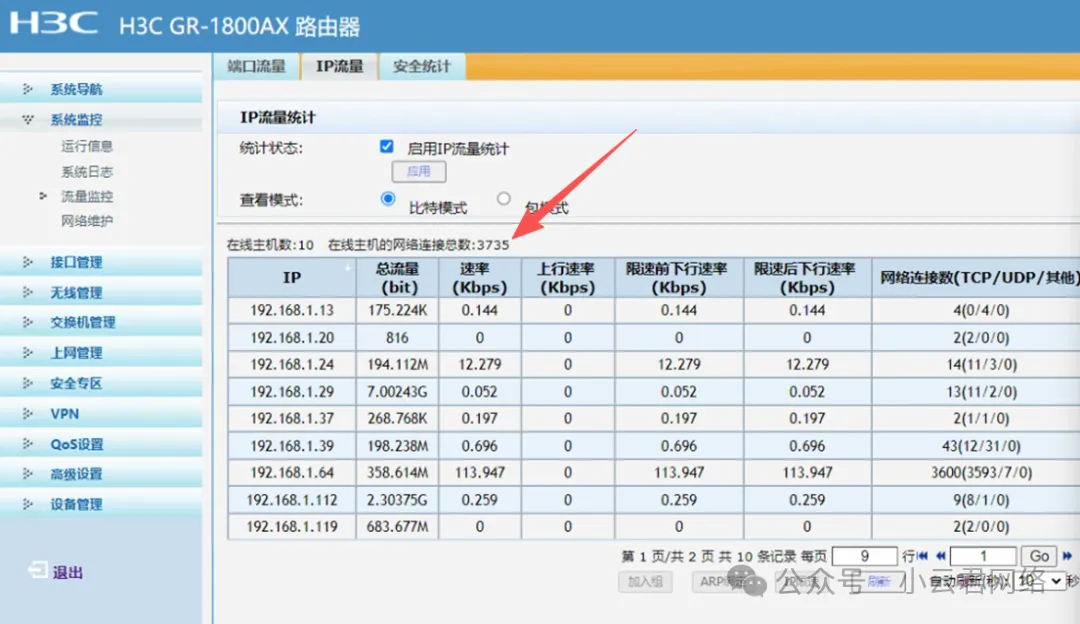Collapse the 系统监控 menu section

pyautogui.click(x=75, y=119)
